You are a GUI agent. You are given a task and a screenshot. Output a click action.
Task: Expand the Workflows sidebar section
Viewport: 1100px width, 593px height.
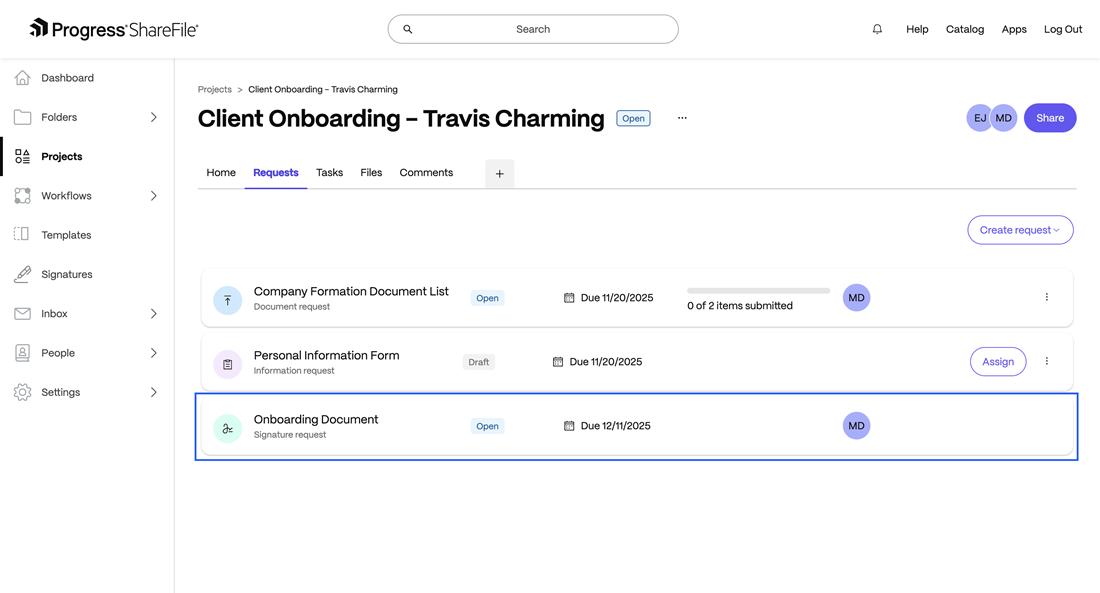[x=153, y=196]
